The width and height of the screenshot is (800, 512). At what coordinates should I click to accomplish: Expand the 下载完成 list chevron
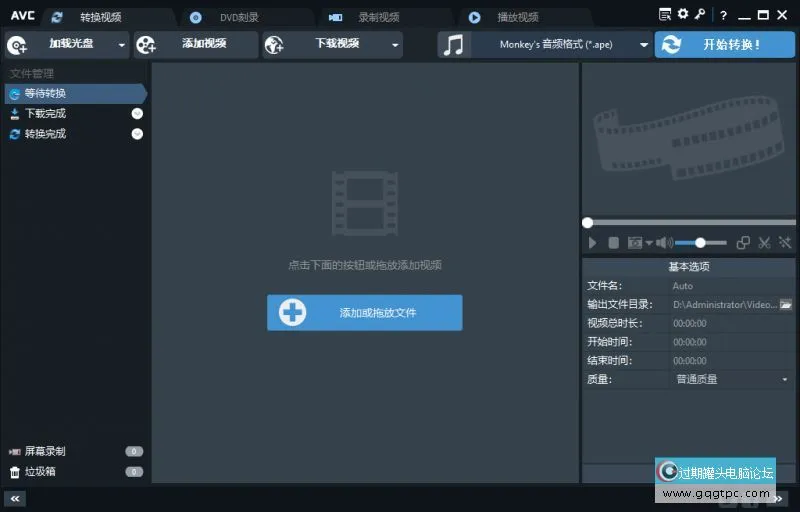[137, 114]
